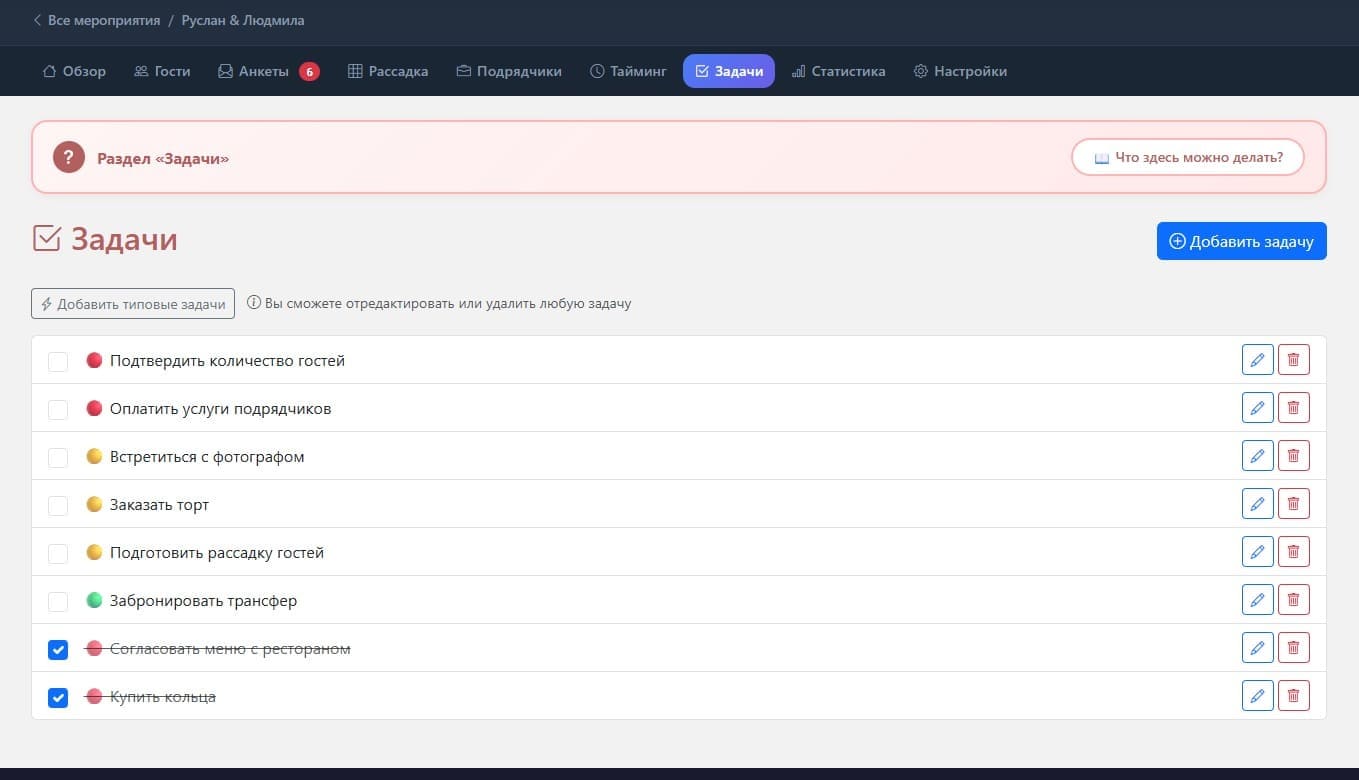The image size is (1359, 780).
Task: Edit the Купить кольца task
Action: pyautogui.click(x=1258, y=696)
